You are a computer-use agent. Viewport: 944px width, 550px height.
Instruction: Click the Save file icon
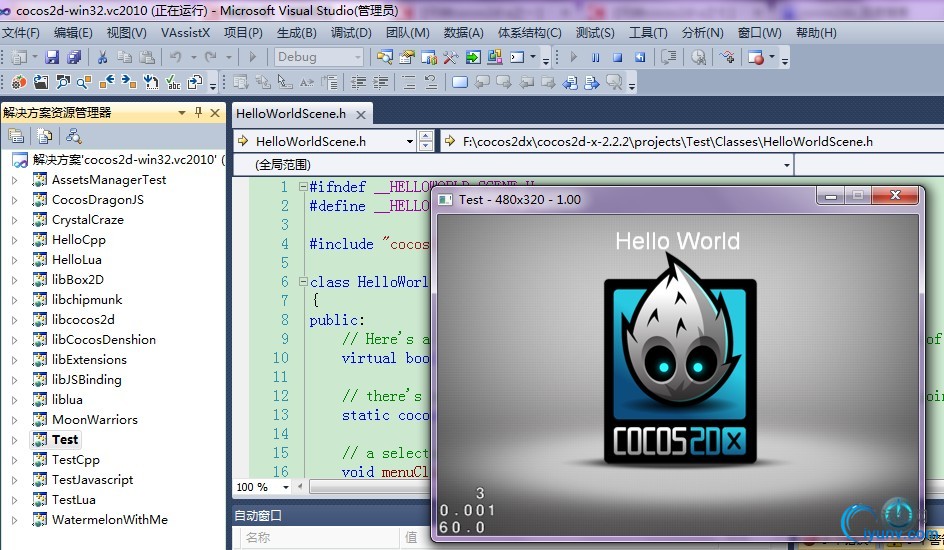click(52, 57)
